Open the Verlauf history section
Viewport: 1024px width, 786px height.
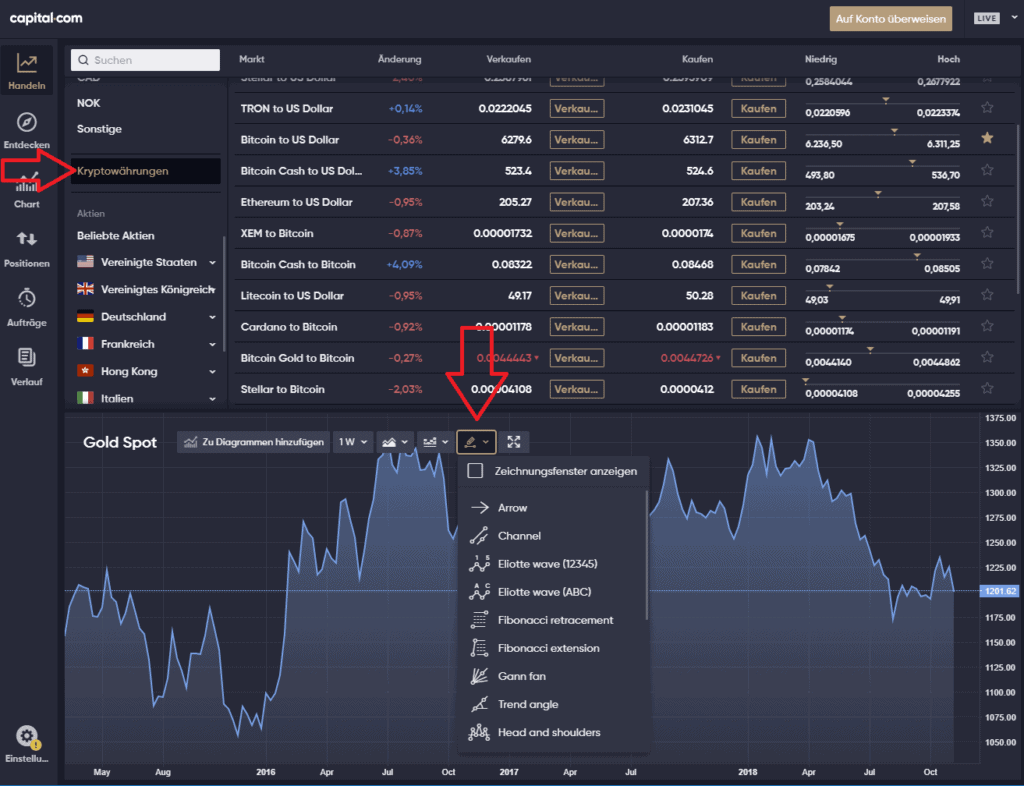(27, 367)
